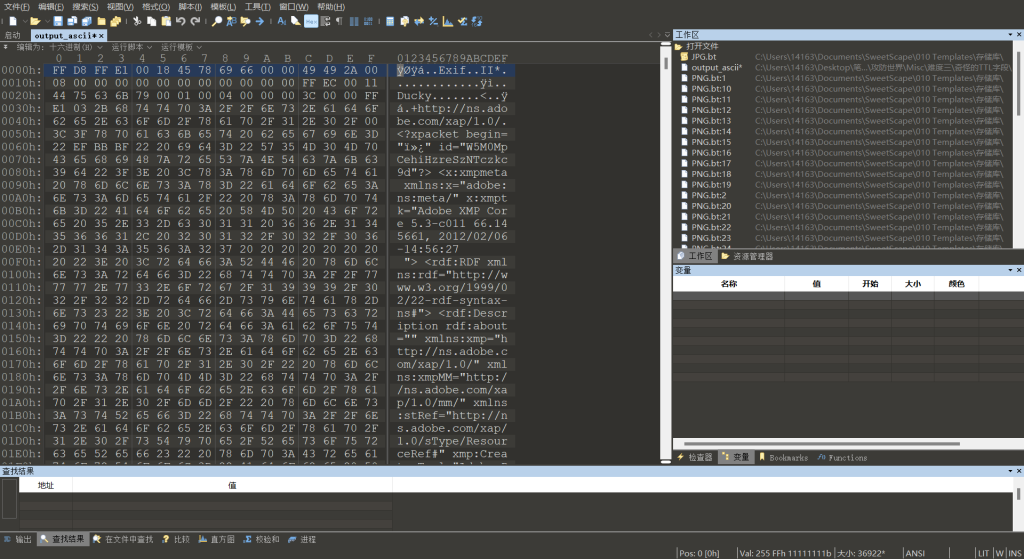This screenshot has width=1024, height=559.
Task: Click the blue Goto arrow icon
Action: click(260, 20)
